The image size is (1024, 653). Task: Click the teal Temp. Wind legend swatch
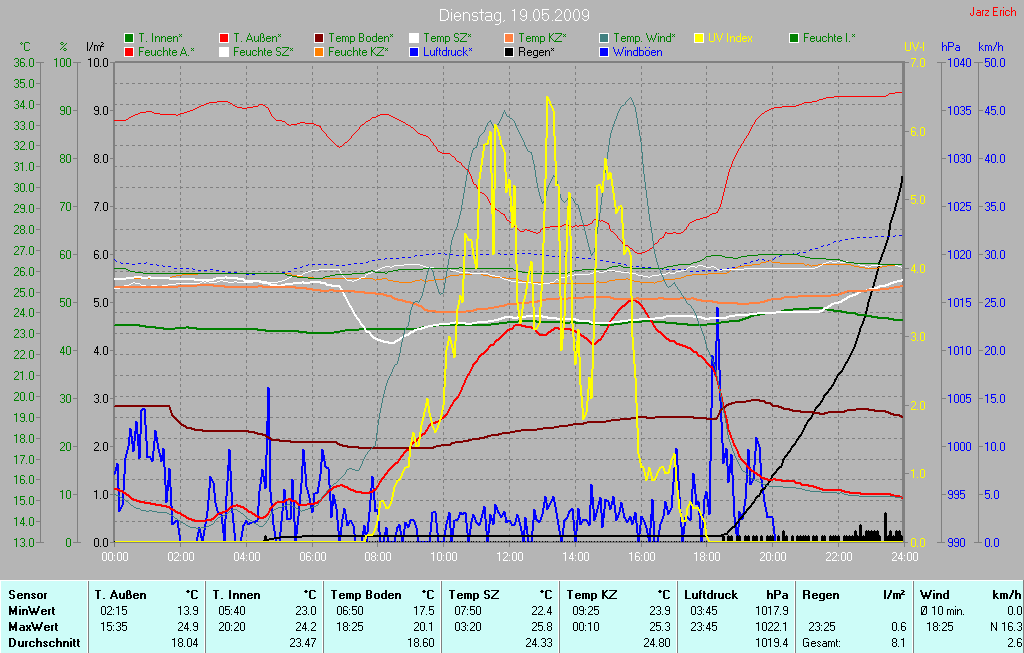(x=604, y=37)
